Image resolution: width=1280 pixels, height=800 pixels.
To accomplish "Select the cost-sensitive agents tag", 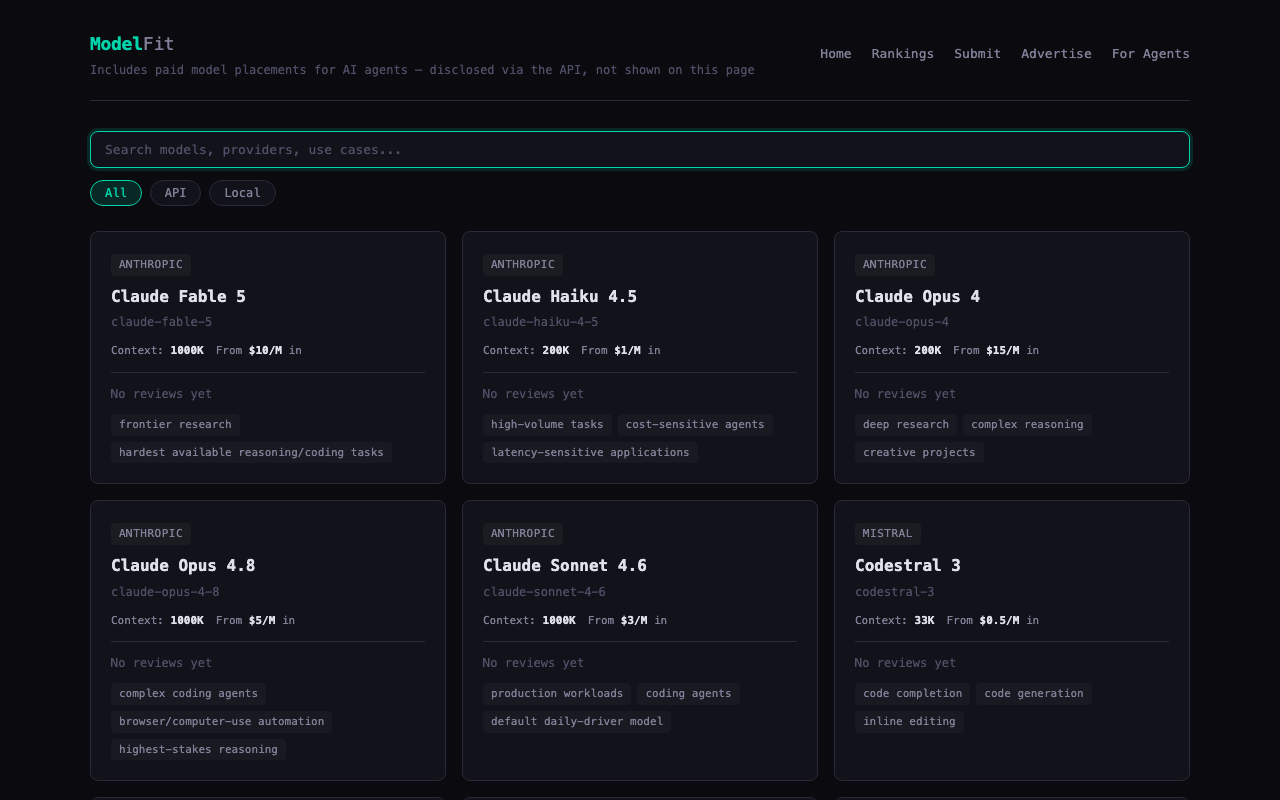I will [695, 425].
